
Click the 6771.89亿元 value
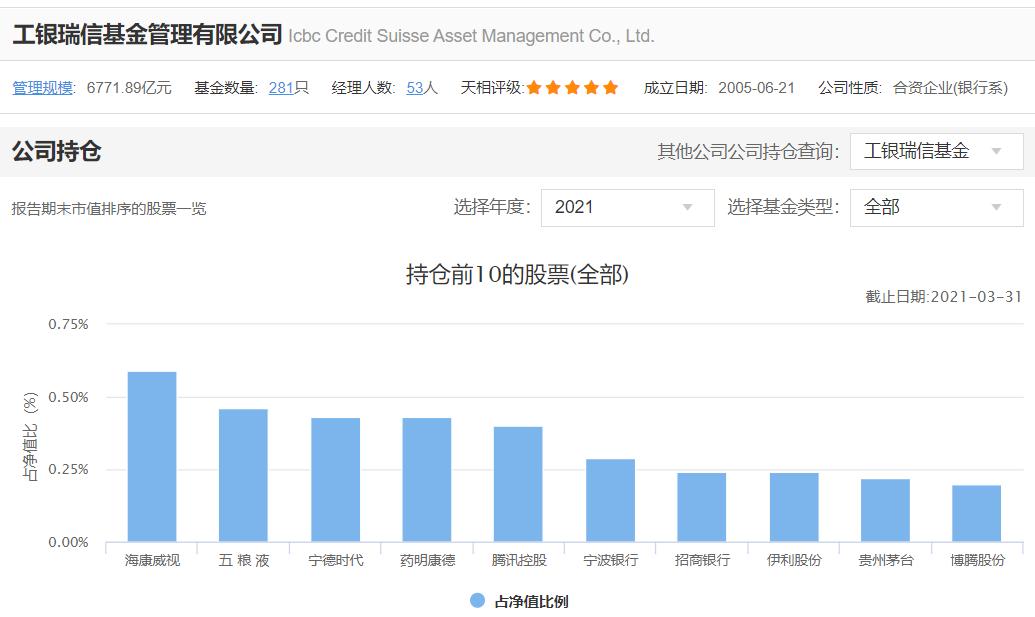pyautogui.click(x=129, y=88)
